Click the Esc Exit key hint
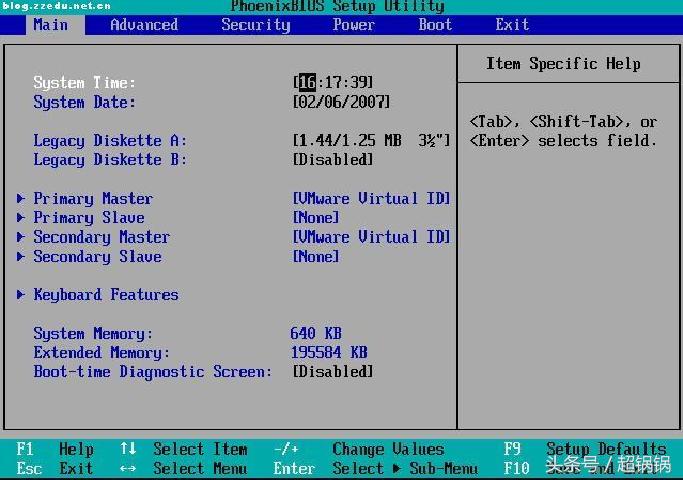The image size is (683, 480). point(55,468)
